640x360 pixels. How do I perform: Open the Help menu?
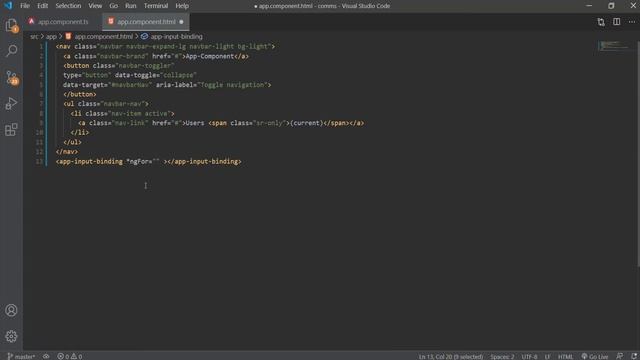tap(182, 6)
